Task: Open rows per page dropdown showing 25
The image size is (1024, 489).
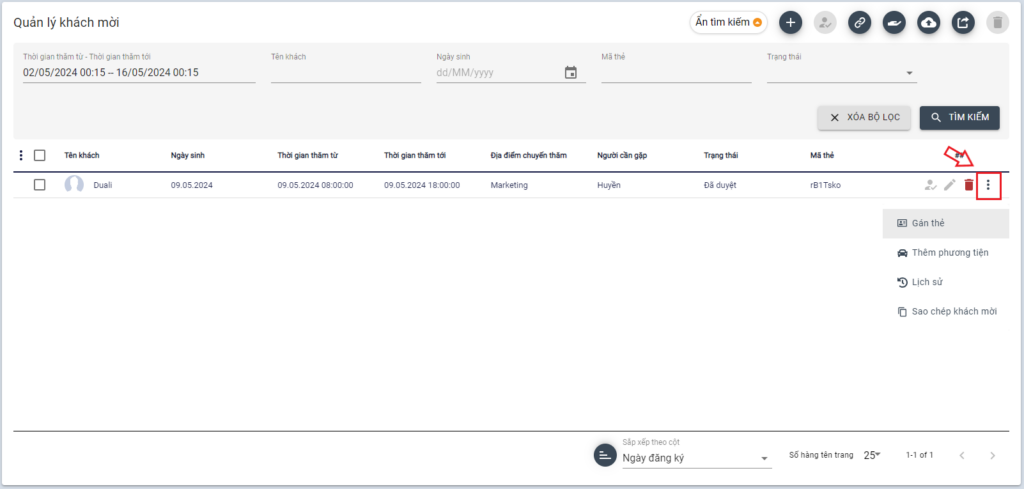Action: tap(871, 455)
